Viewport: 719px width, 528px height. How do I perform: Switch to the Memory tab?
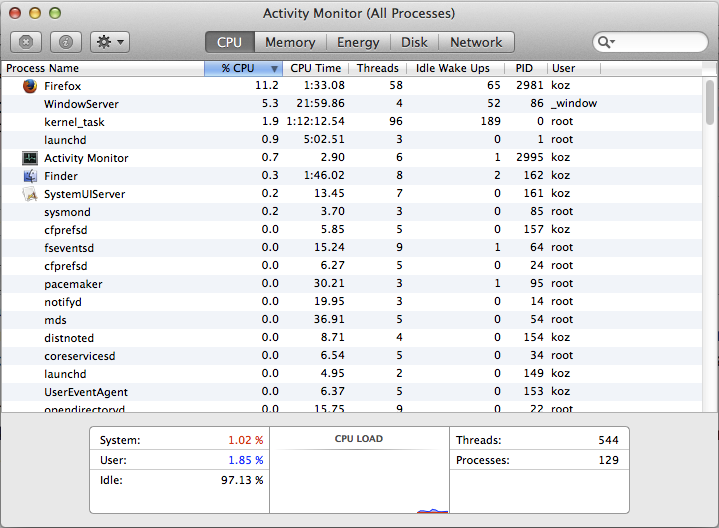coord(290,42)
